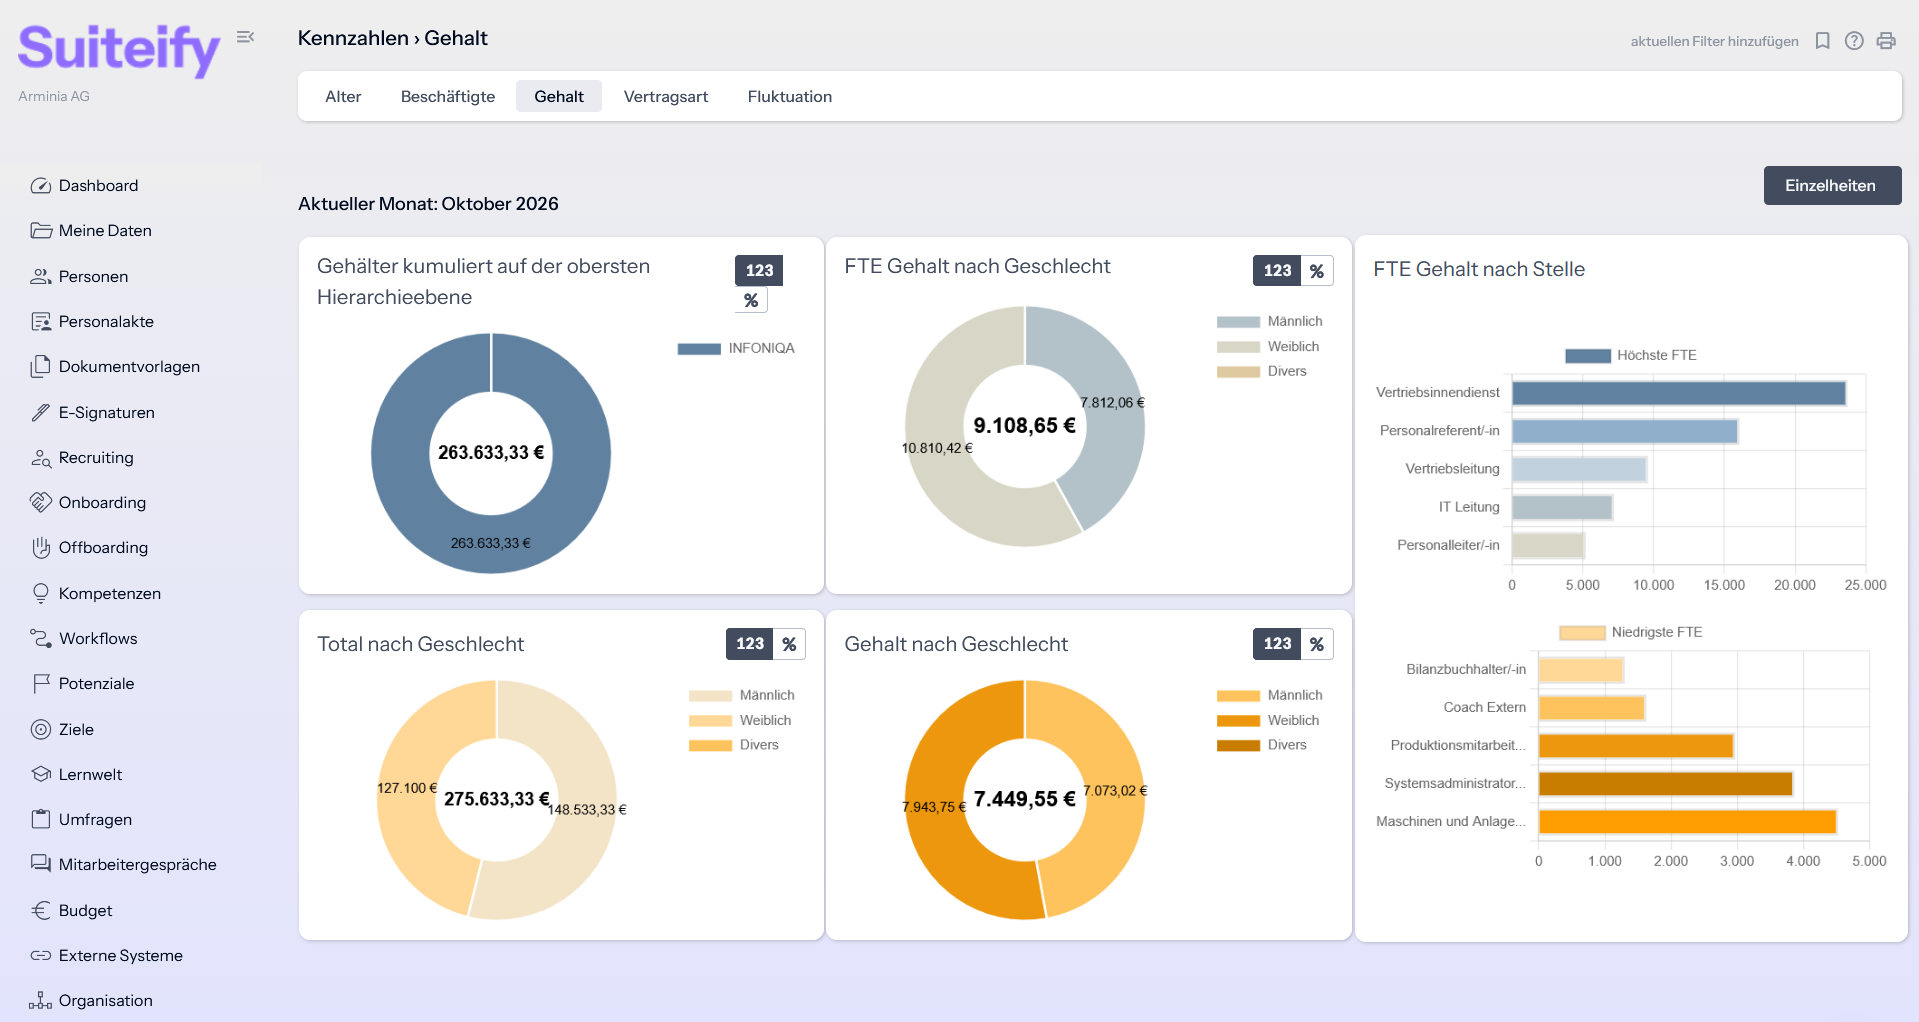The image size is (1919, 1022).
Task: Switch to the Fluktuation tab
Action: 790,97
